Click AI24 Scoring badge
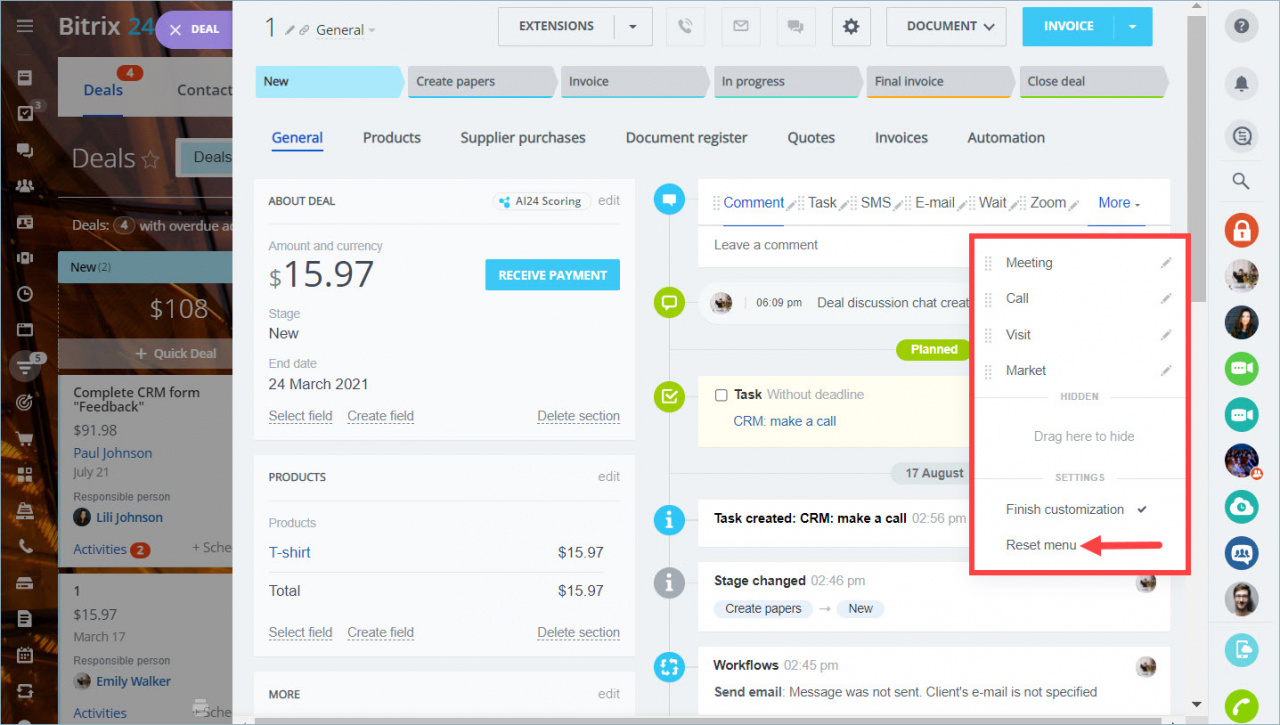 pos(542,201)
